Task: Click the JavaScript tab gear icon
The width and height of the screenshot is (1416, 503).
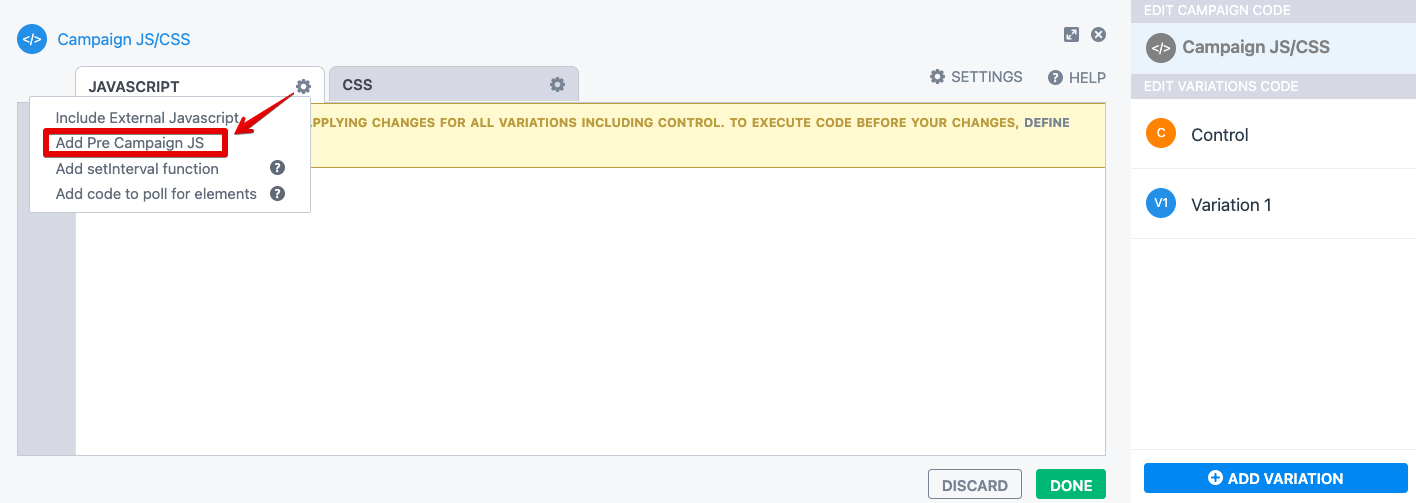Action: 303,86
